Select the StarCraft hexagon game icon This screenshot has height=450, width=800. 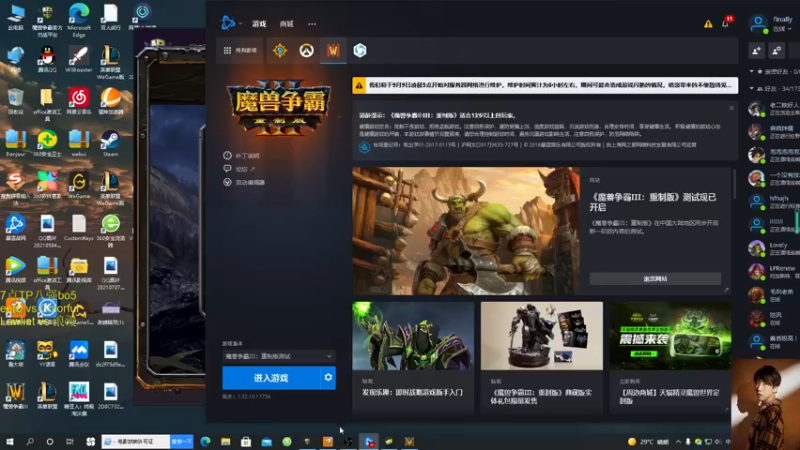click(x=360, y=50)
